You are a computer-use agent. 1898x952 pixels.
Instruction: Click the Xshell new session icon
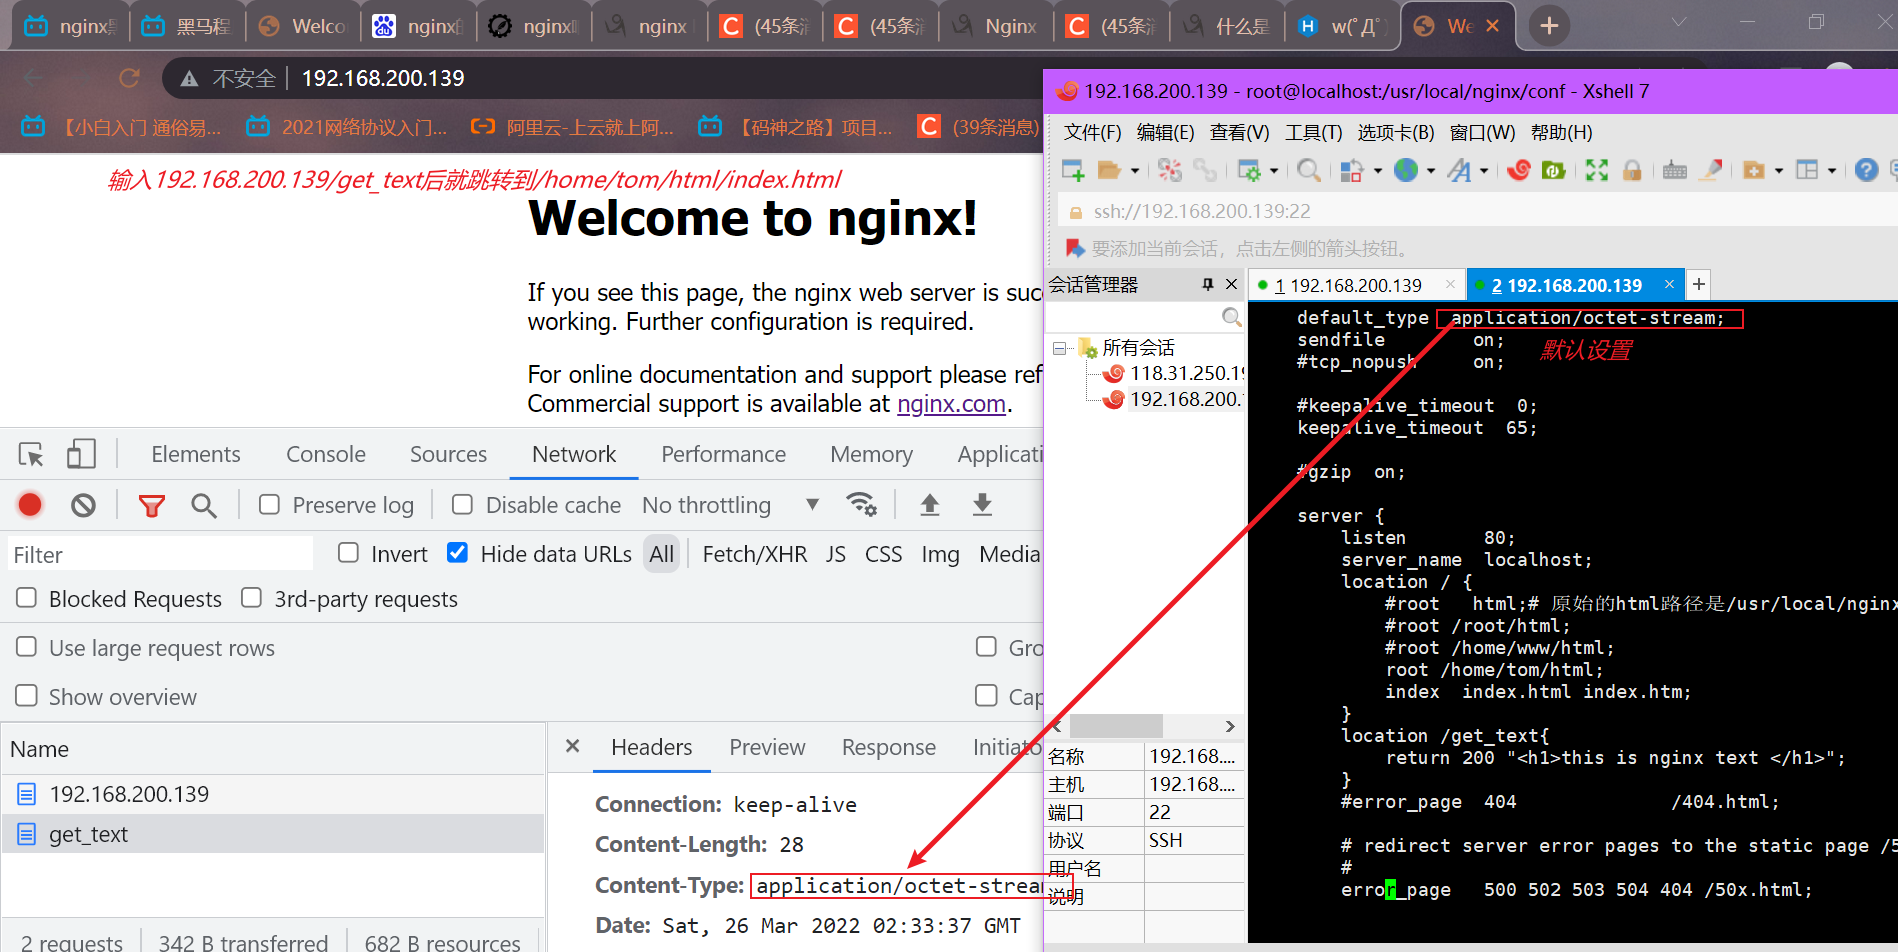pyautogui.click(x=1073, y=171)
